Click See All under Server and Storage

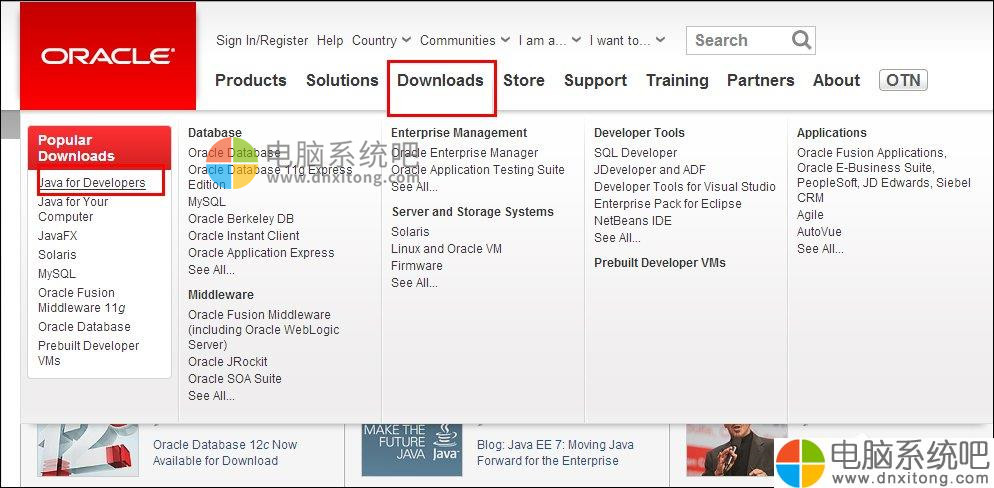click(414, 283)
